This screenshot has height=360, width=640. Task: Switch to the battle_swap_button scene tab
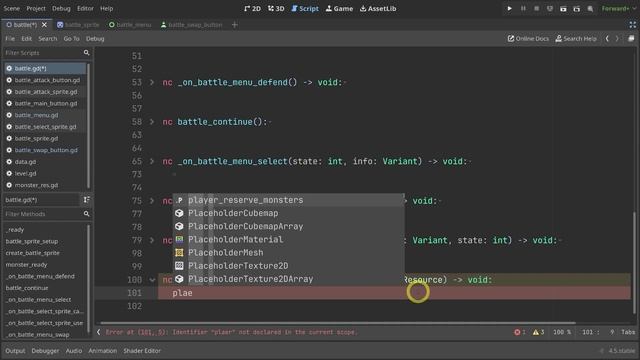pos(191,25)
